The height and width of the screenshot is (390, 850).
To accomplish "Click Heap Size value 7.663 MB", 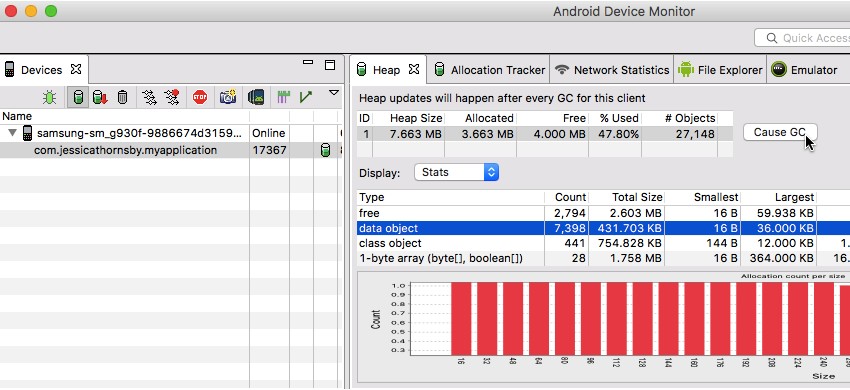I will tap(416, 133).
